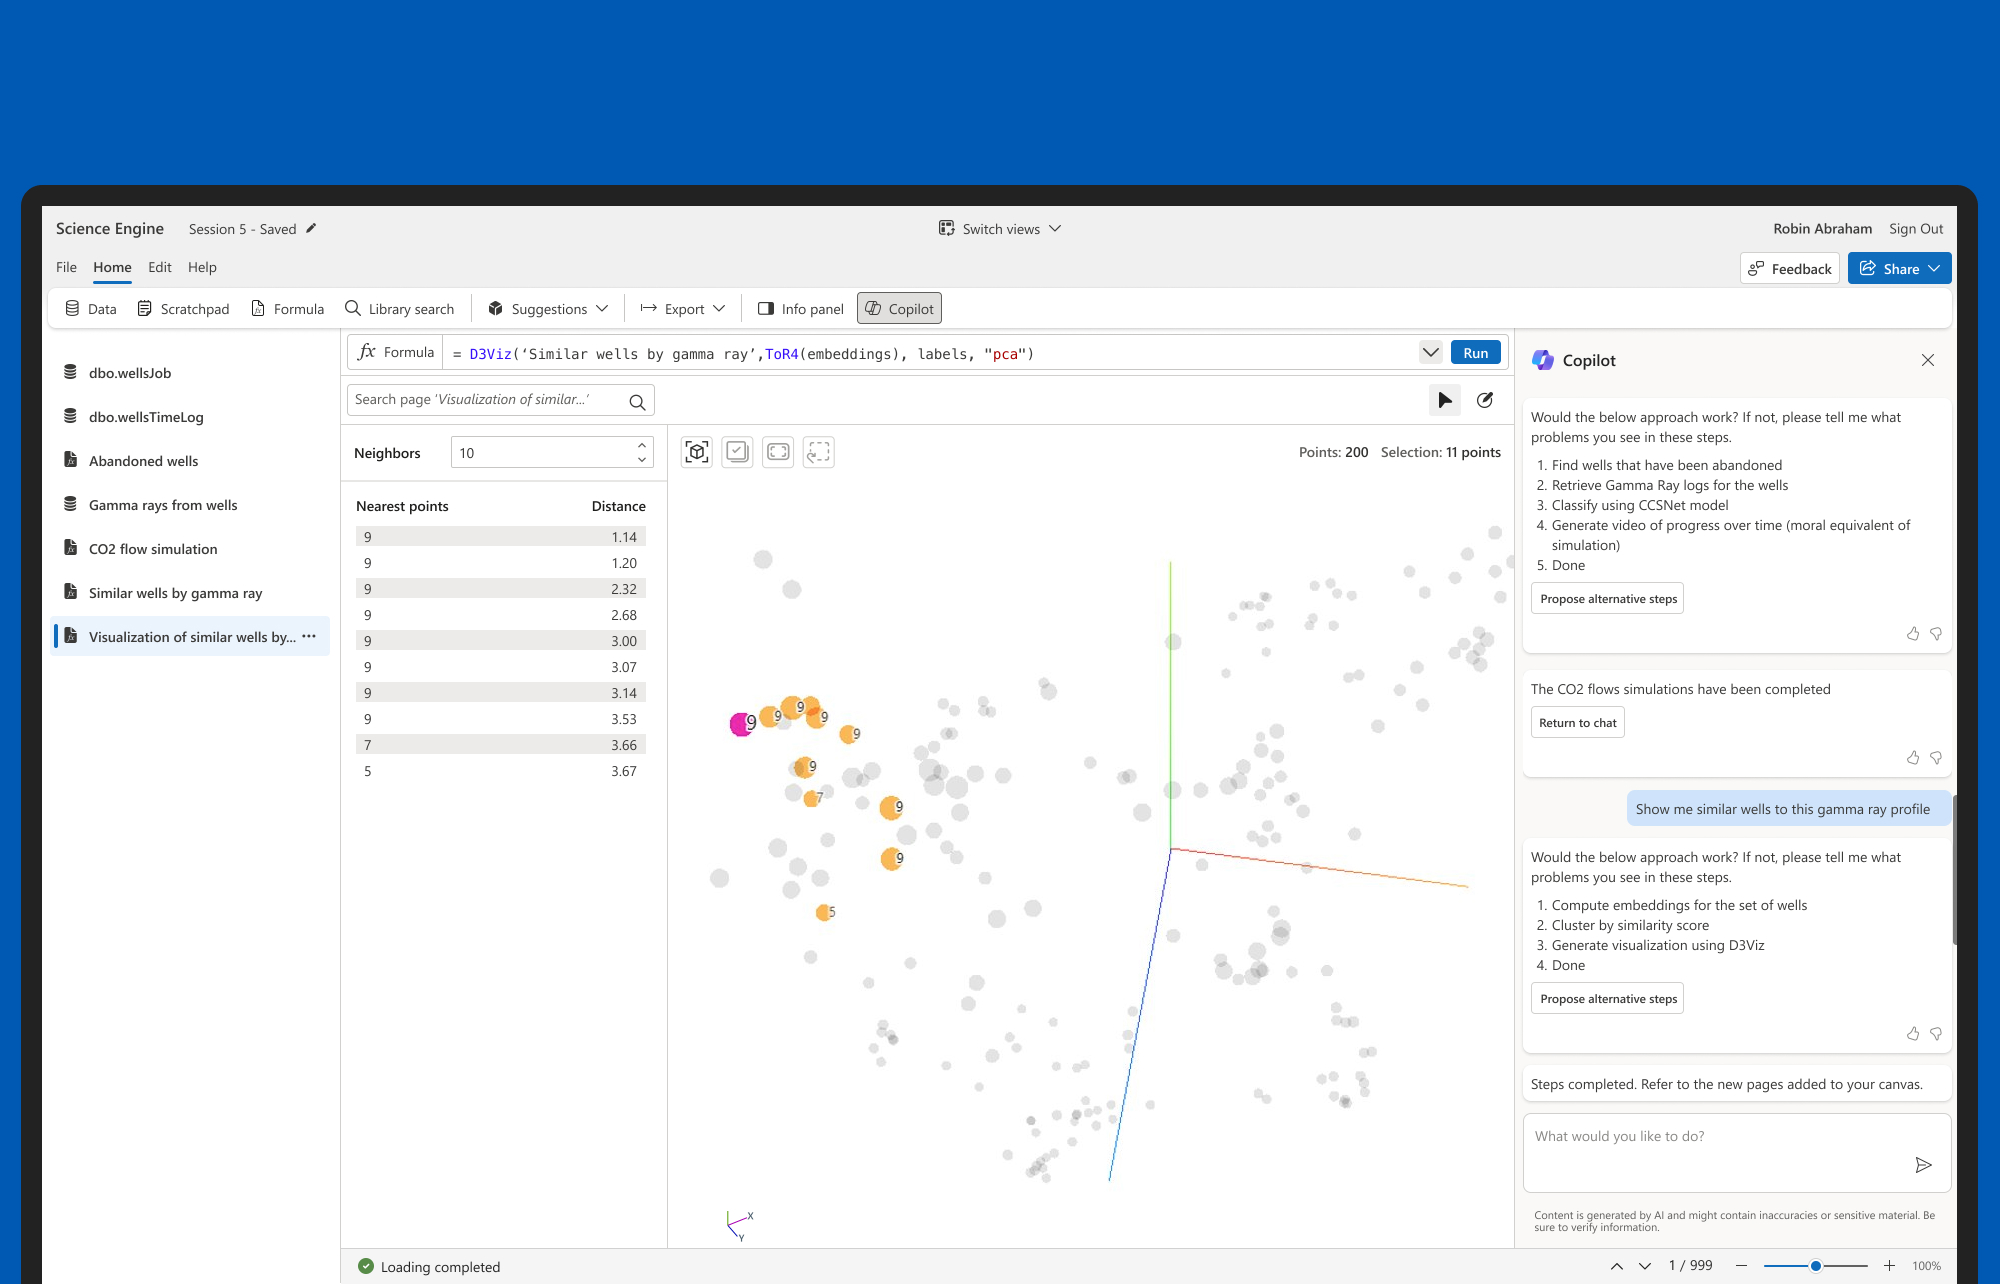Click the Run button
Screen dimensions: 2000x1284
(1475, 353)
